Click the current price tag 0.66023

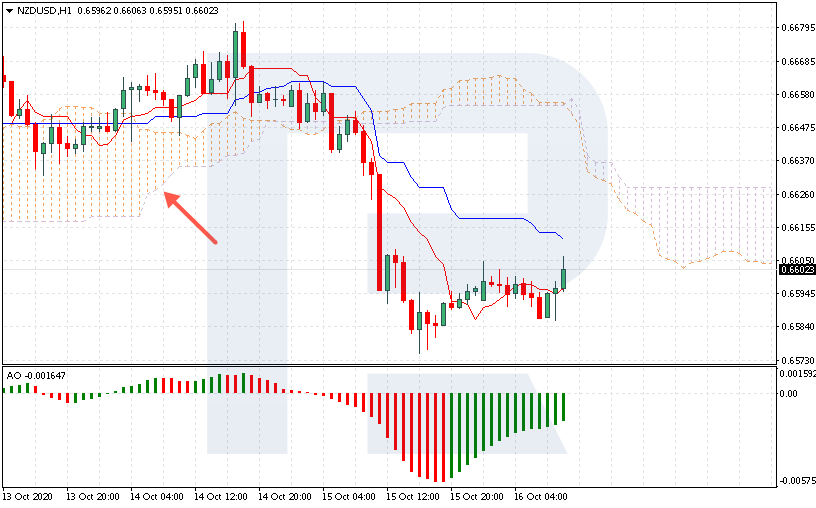click(x=796, y=269)
